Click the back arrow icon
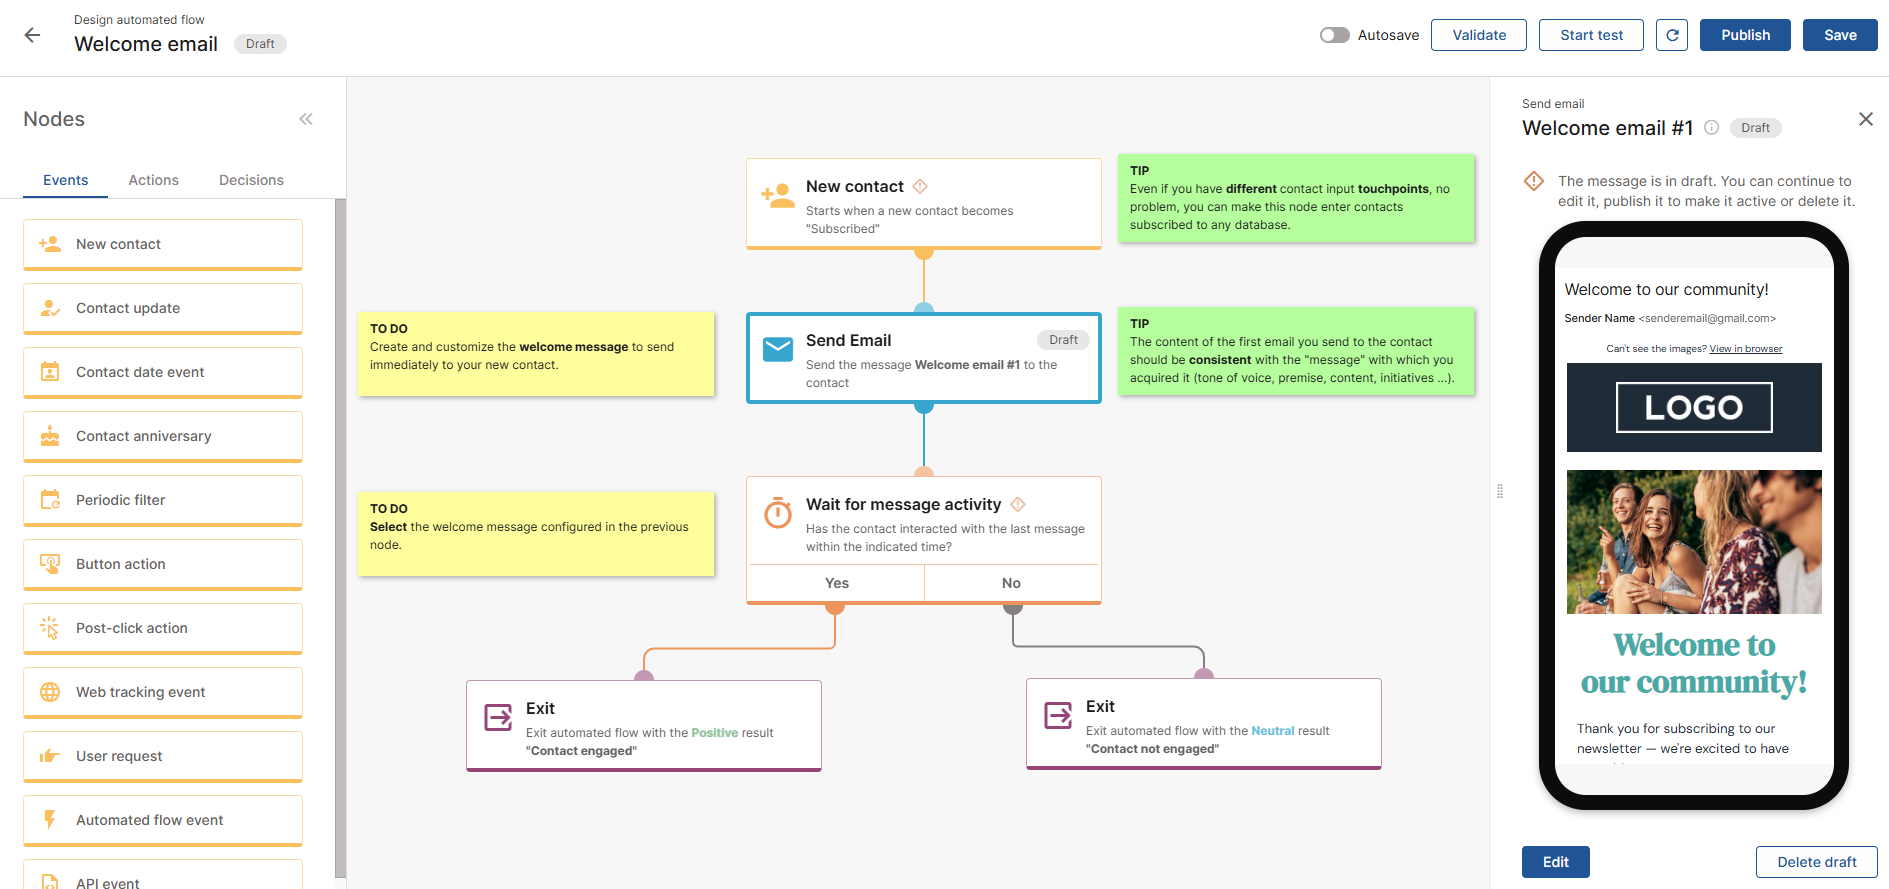1889x889 pixels. [32, 35]
